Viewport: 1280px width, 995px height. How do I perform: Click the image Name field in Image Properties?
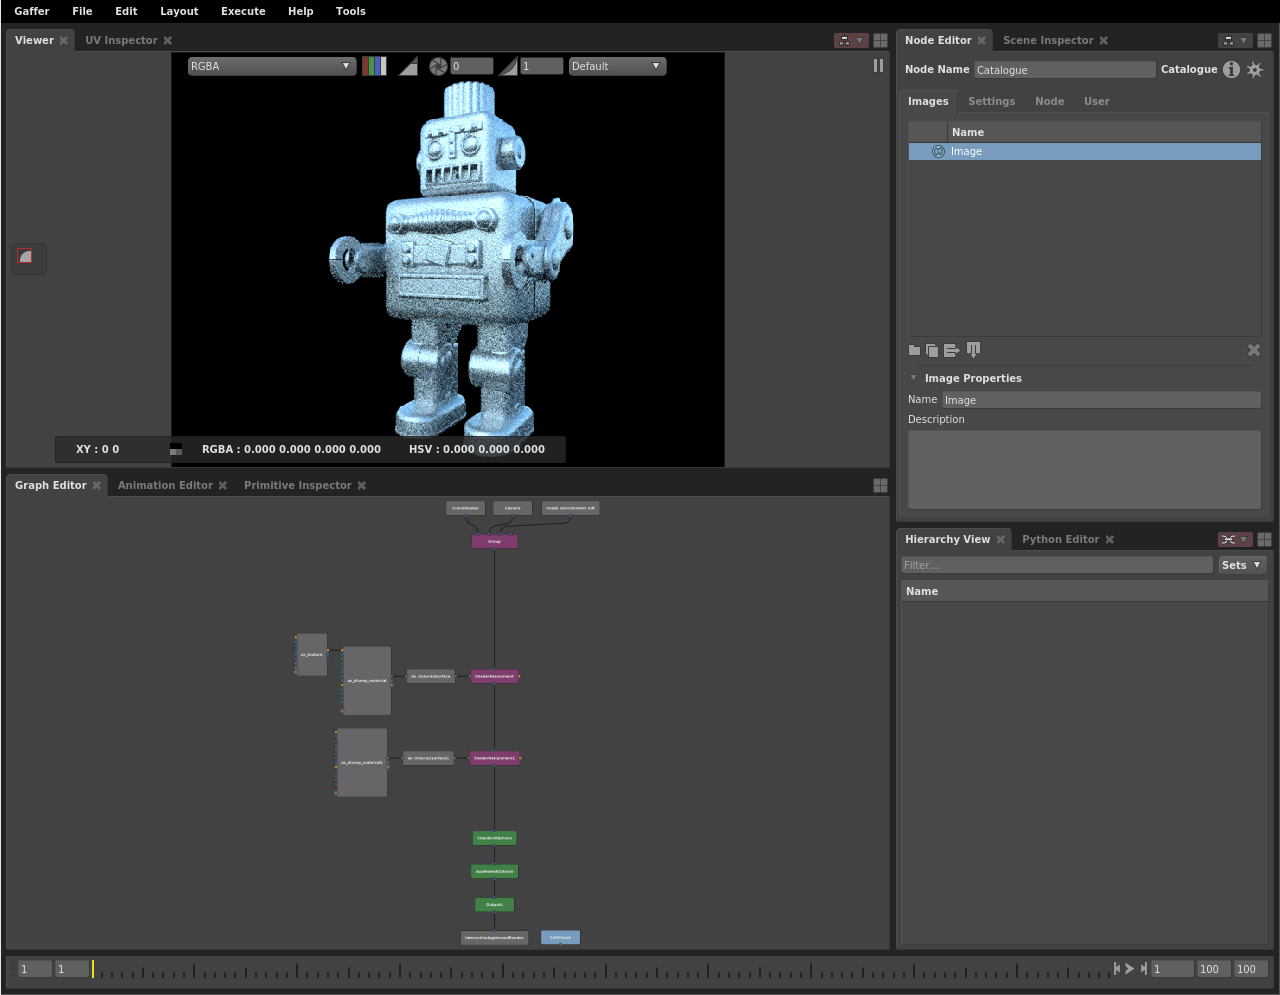(x=1101, y=400)
